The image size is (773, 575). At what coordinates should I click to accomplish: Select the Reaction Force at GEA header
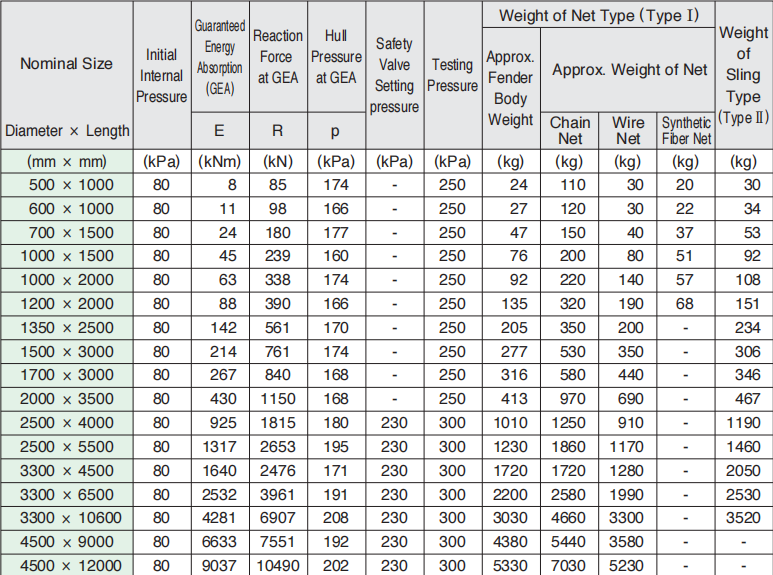coord(277,56)
